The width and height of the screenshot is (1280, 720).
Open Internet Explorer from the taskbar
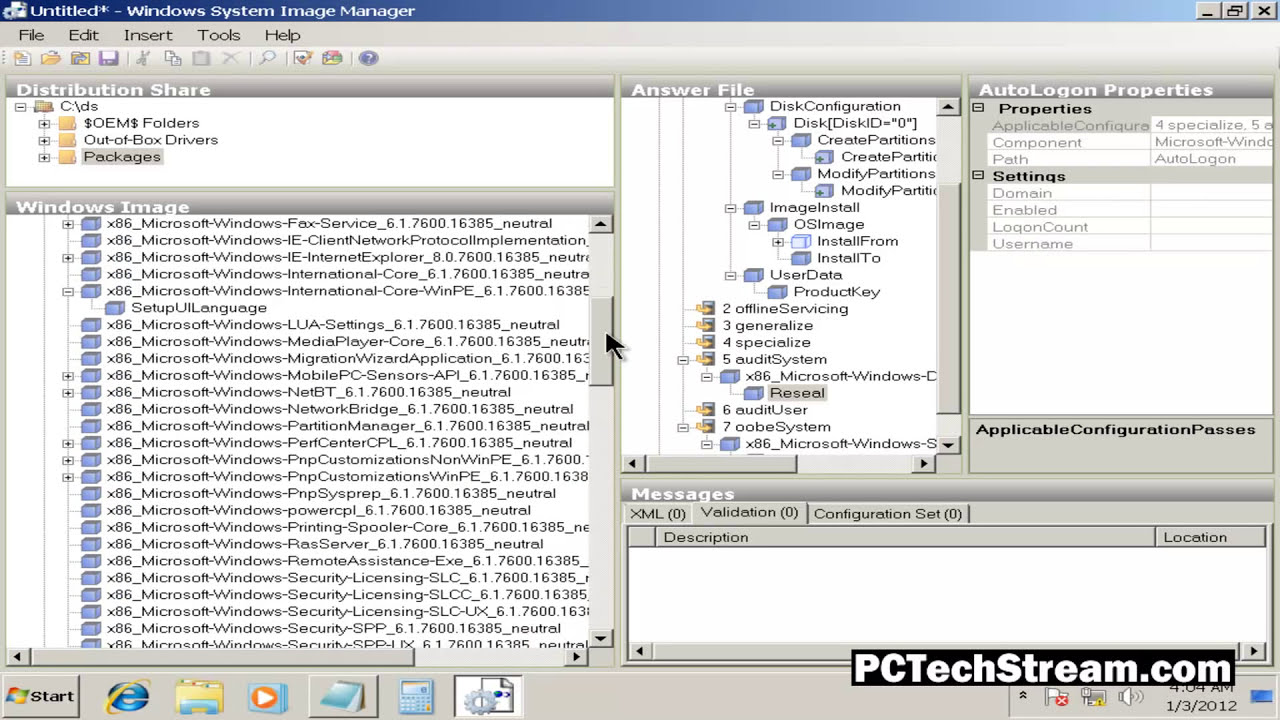click(128, 696)
